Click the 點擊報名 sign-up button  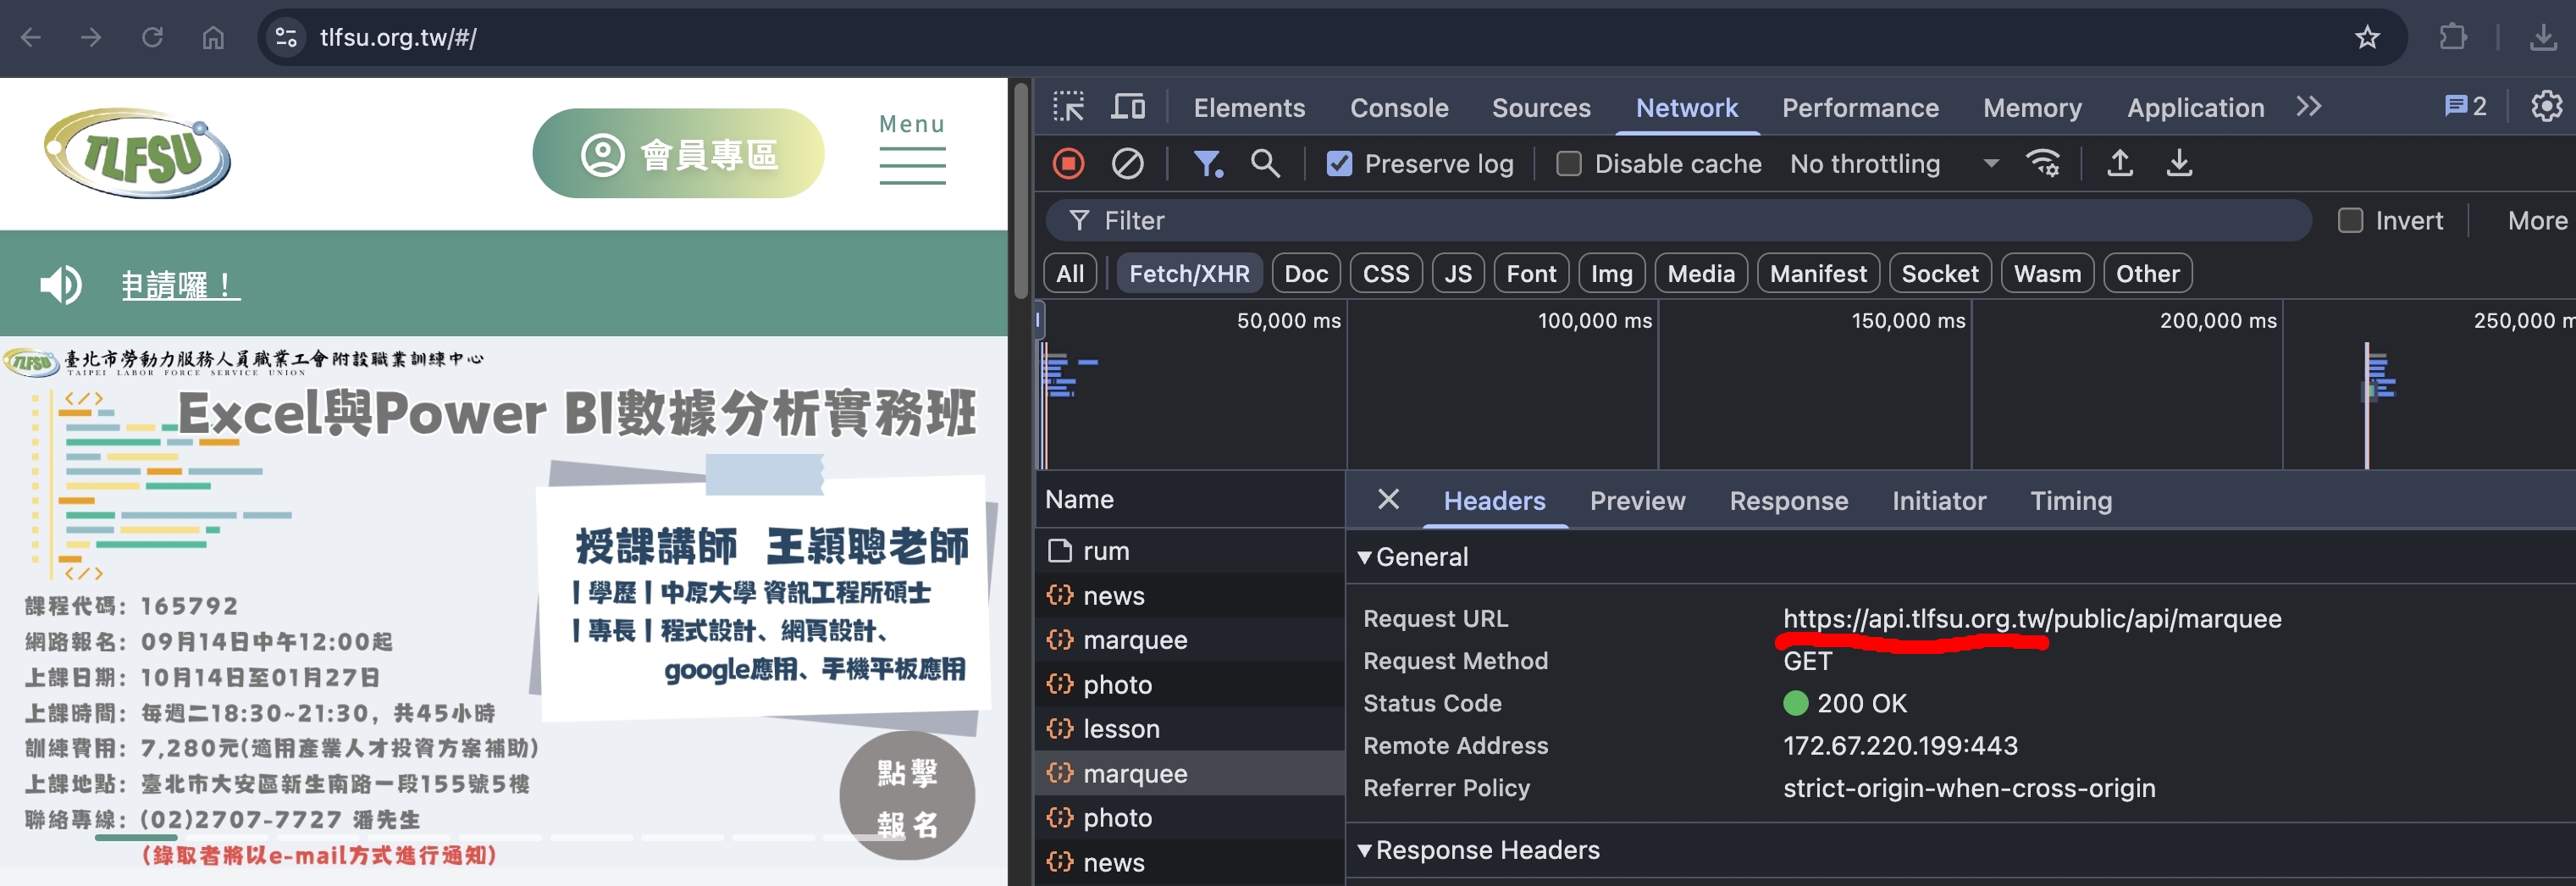[906, 796]
